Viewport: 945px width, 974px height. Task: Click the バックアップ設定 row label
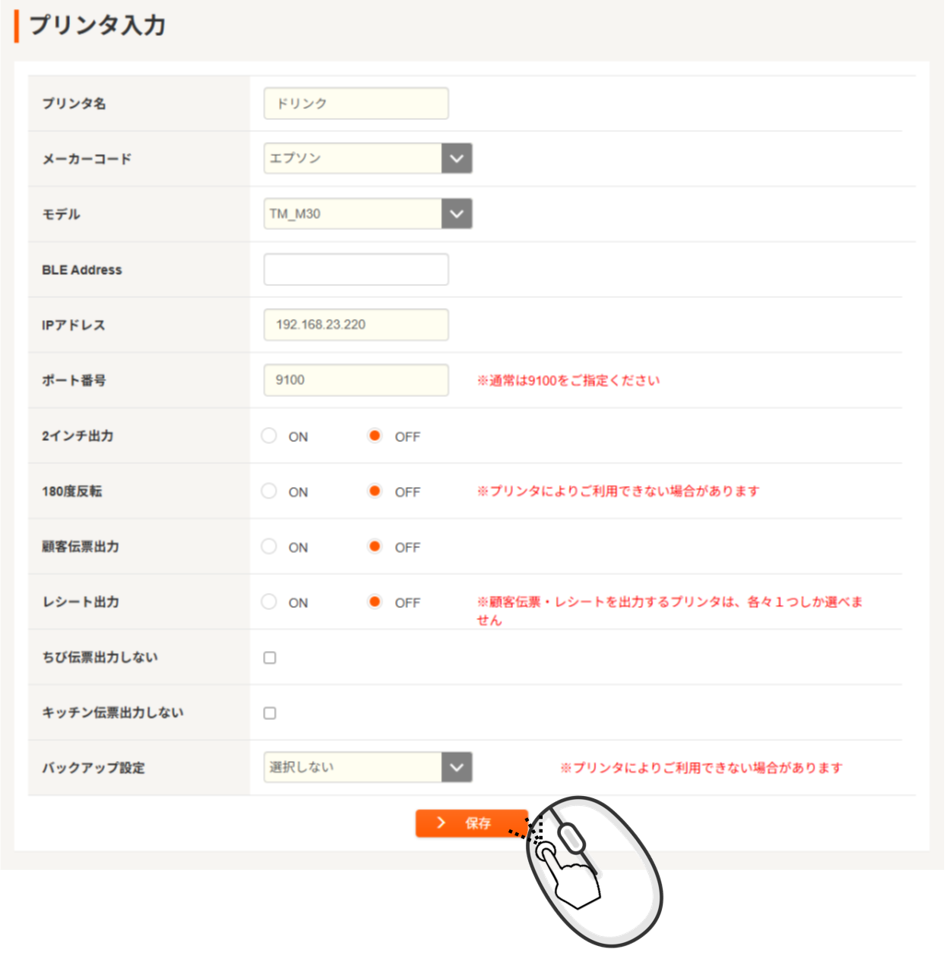(x=93, y=768)
